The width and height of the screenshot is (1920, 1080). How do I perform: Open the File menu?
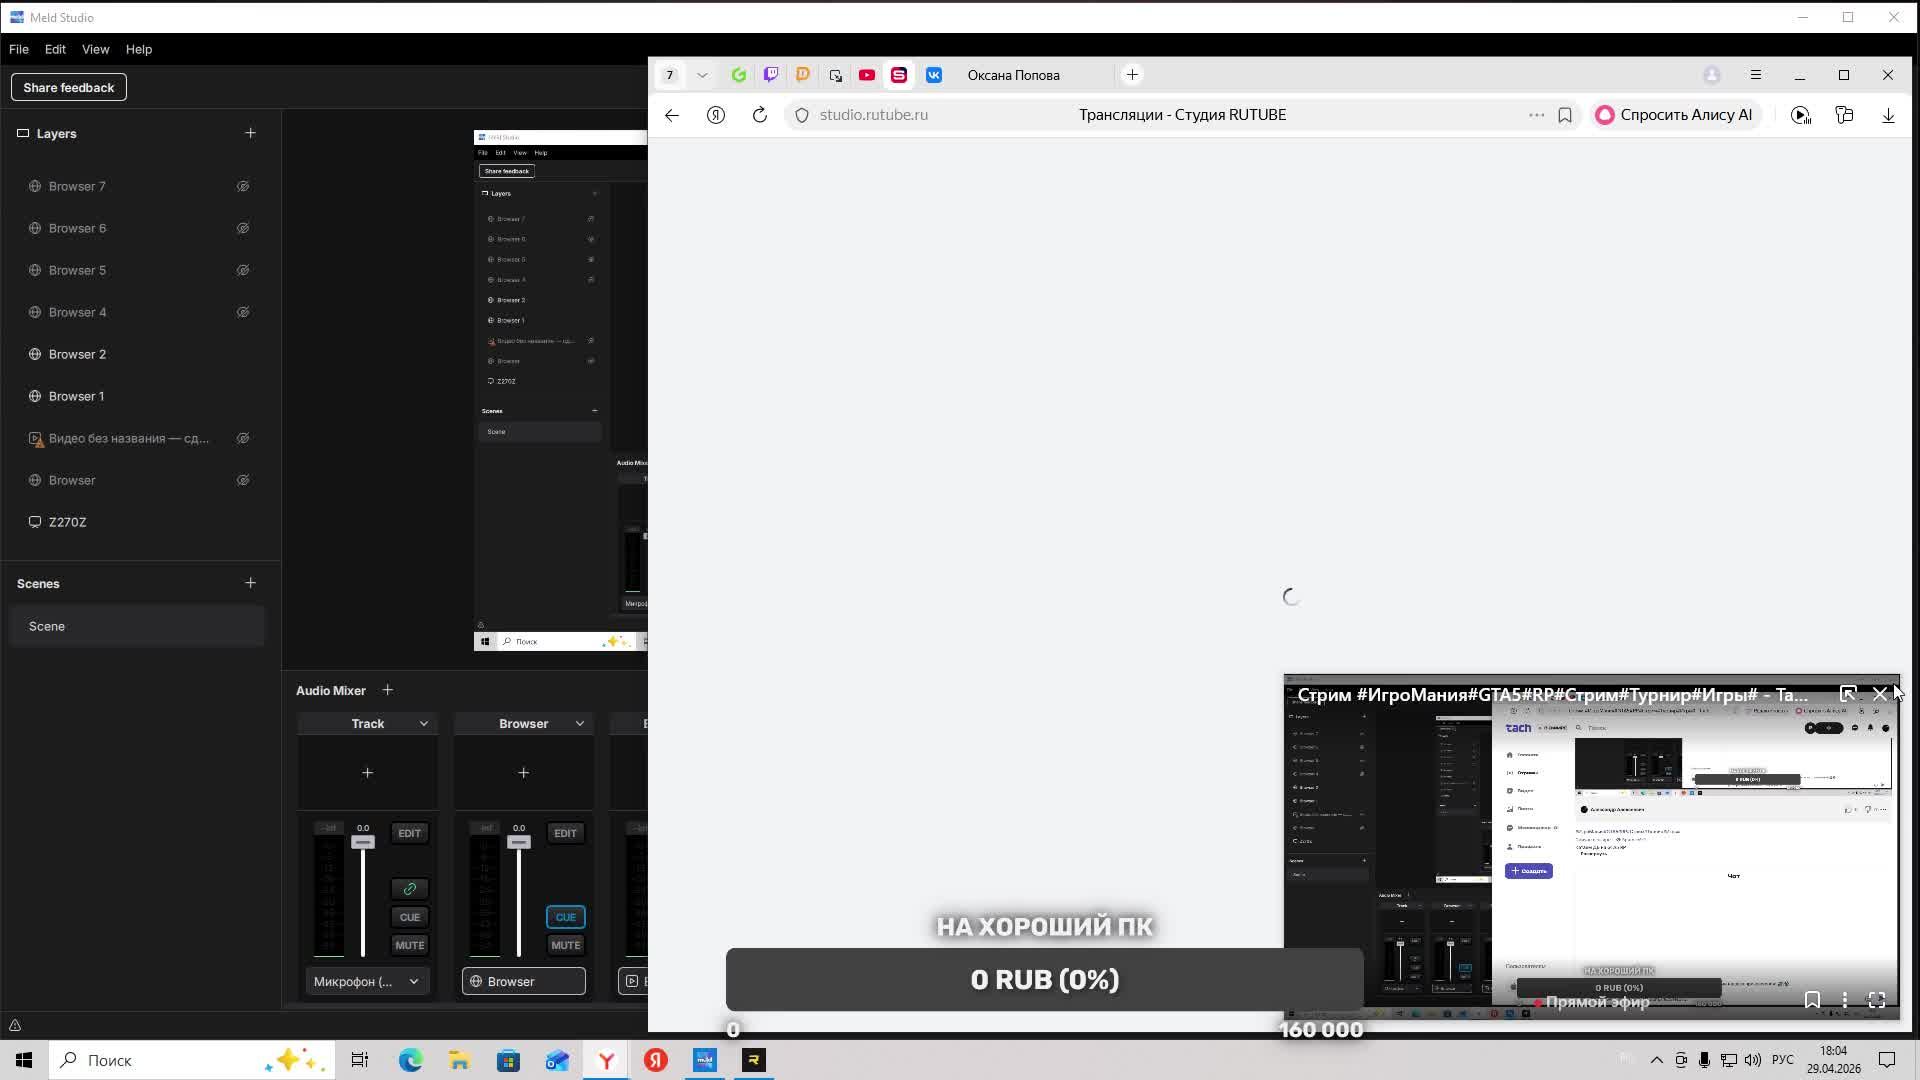click(x=19, y=49)
